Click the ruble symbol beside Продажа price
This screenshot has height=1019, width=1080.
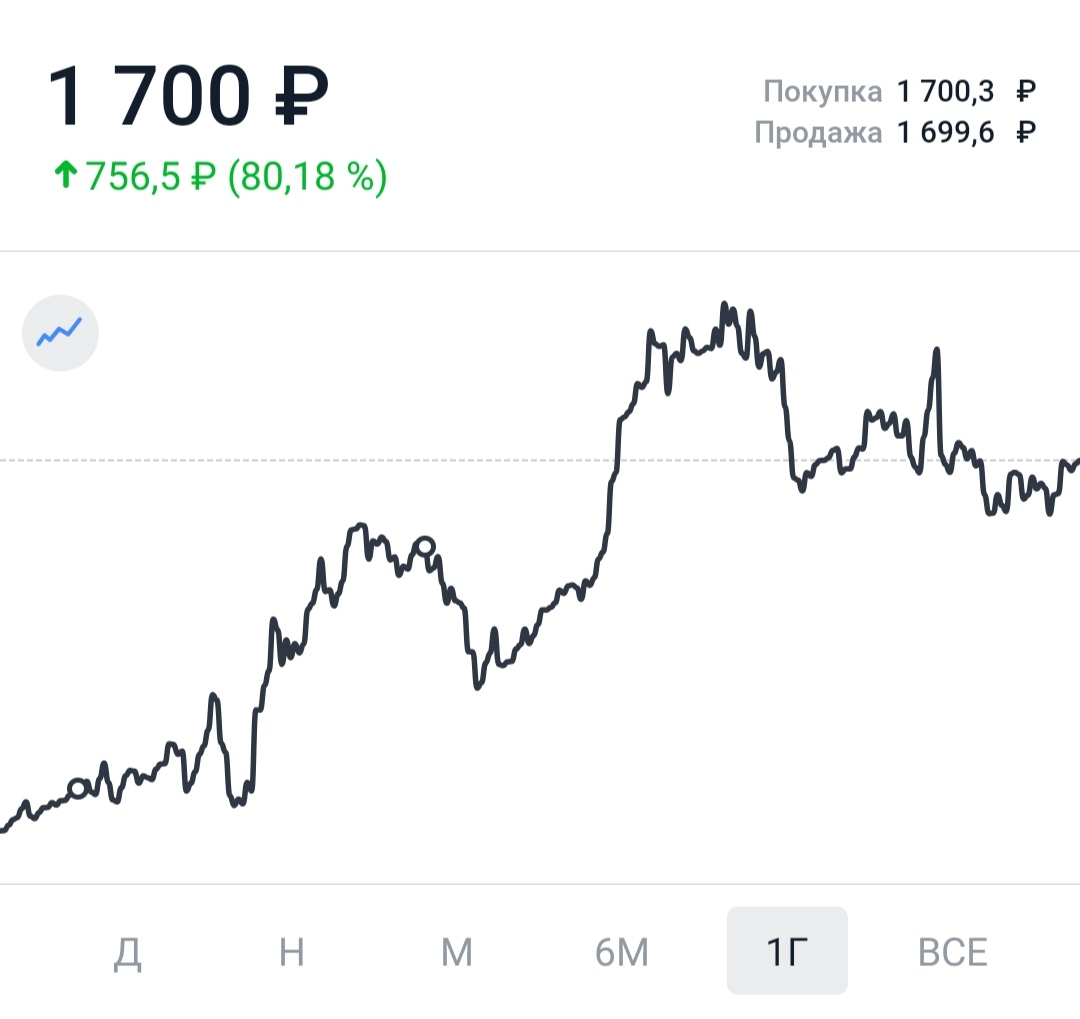click(1024, 132)
